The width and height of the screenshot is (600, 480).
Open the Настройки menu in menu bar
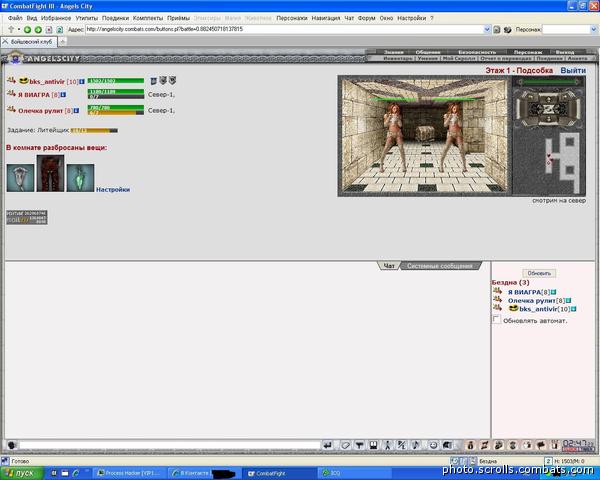411,18
